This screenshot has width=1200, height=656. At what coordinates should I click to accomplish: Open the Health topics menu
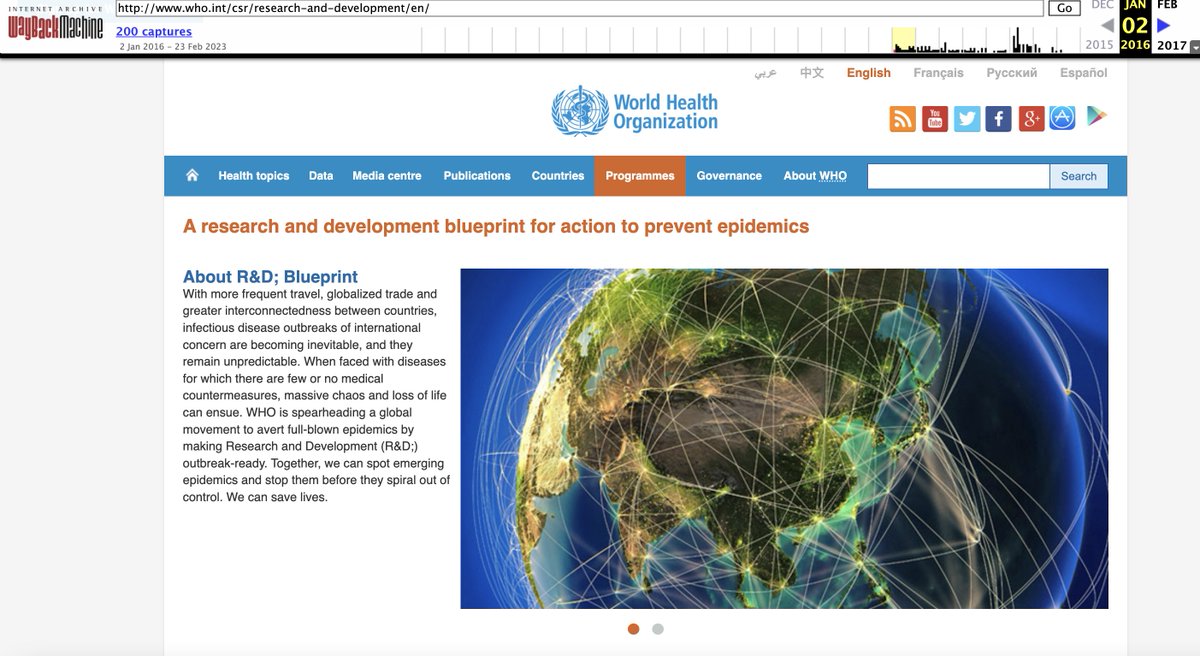pyautogui.click(x=253, y=176)
